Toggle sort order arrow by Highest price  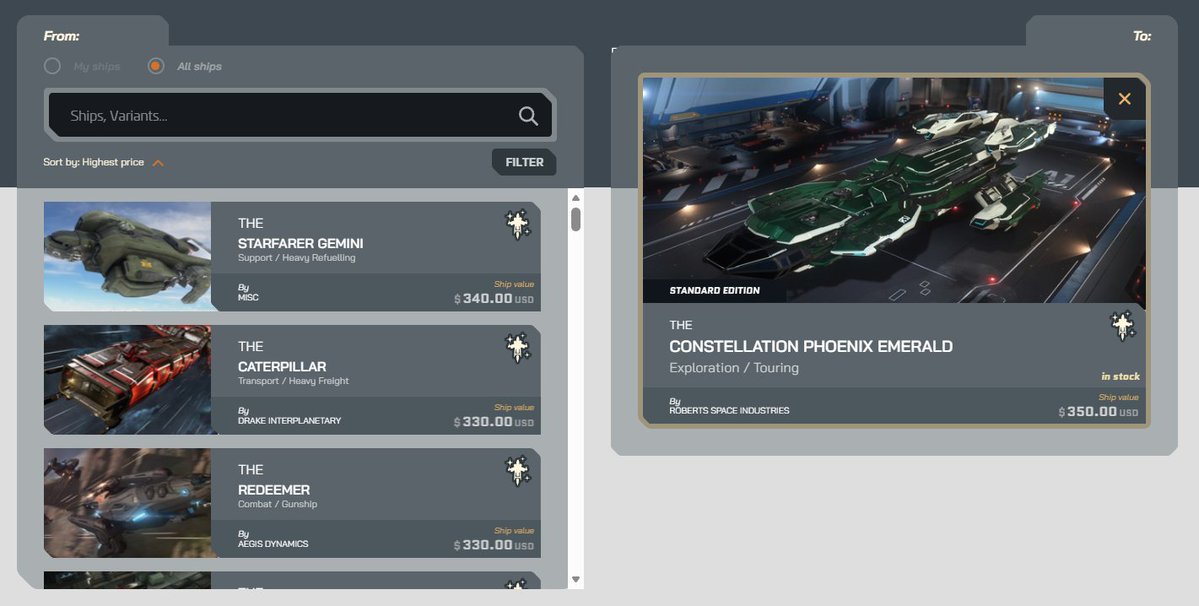coord(158,163)
